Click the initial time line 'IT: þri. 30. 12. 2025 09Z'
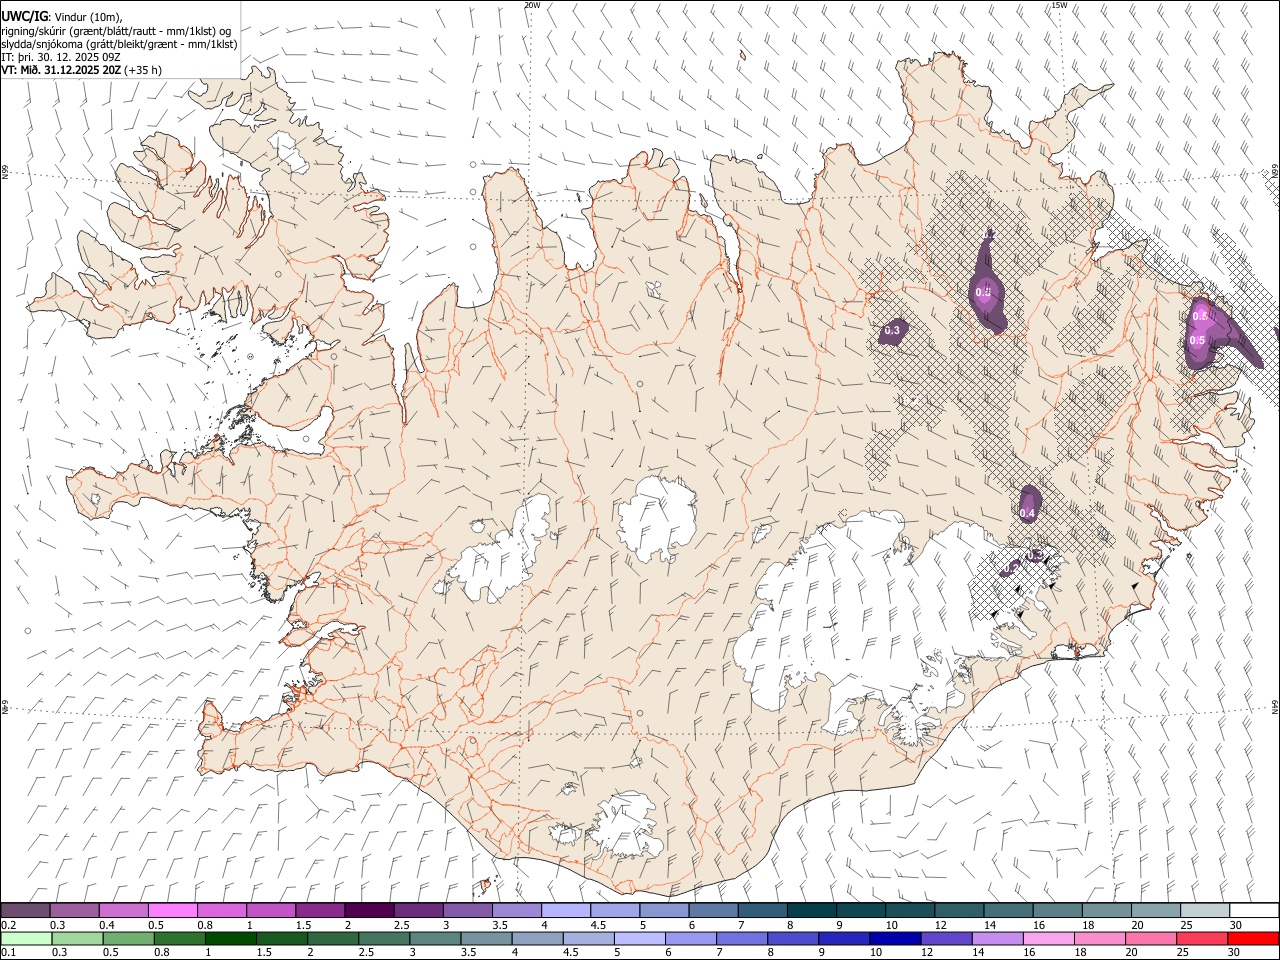Screen dimensions: 1280x960 click(61, 57)
